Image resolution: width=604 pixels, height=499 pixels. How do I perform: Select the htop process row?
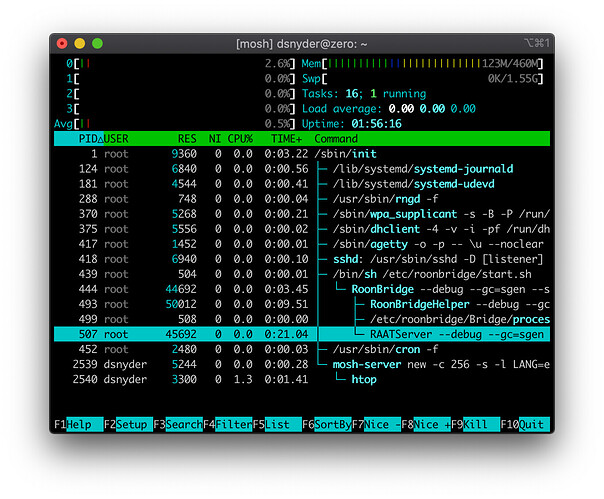302,379
